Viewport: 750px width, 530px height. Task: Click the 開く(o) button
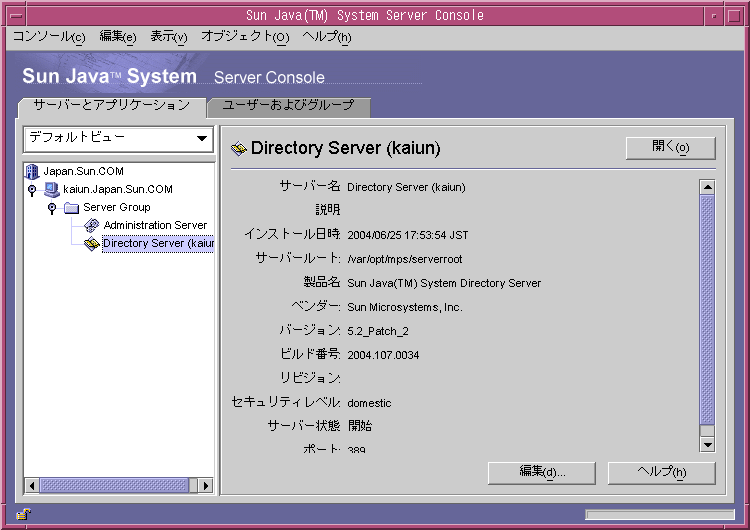click(671, 147)
